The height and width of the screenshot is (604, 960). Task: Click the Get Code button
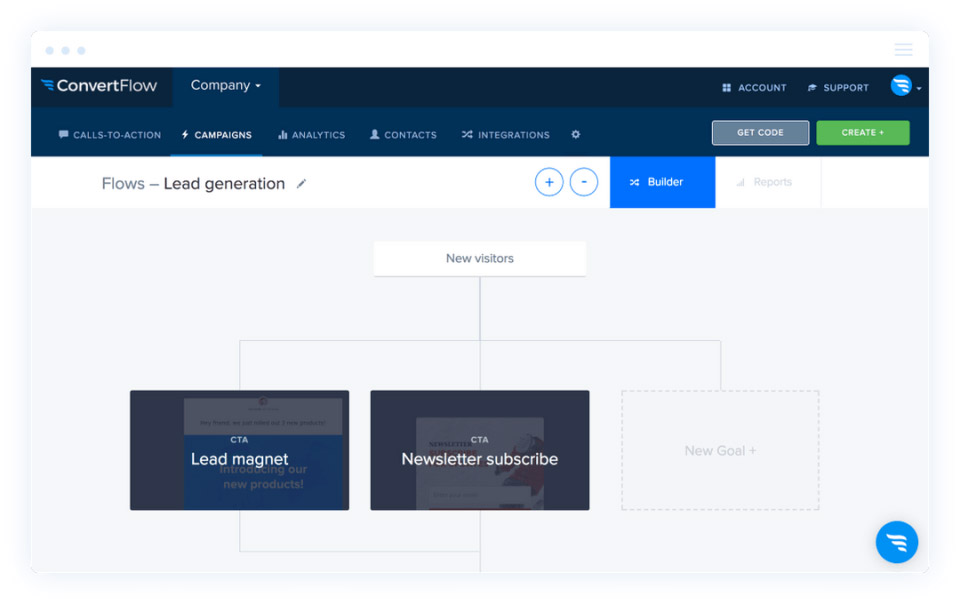(760, 132)
